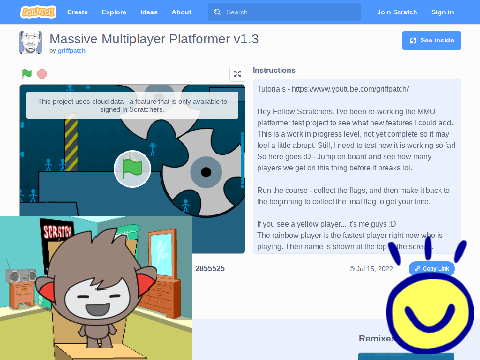This screenshot has width=480, height=360.
Task: Click the project title Massive Multiplayer Platformer v1.3
Action: coord(154,39)
